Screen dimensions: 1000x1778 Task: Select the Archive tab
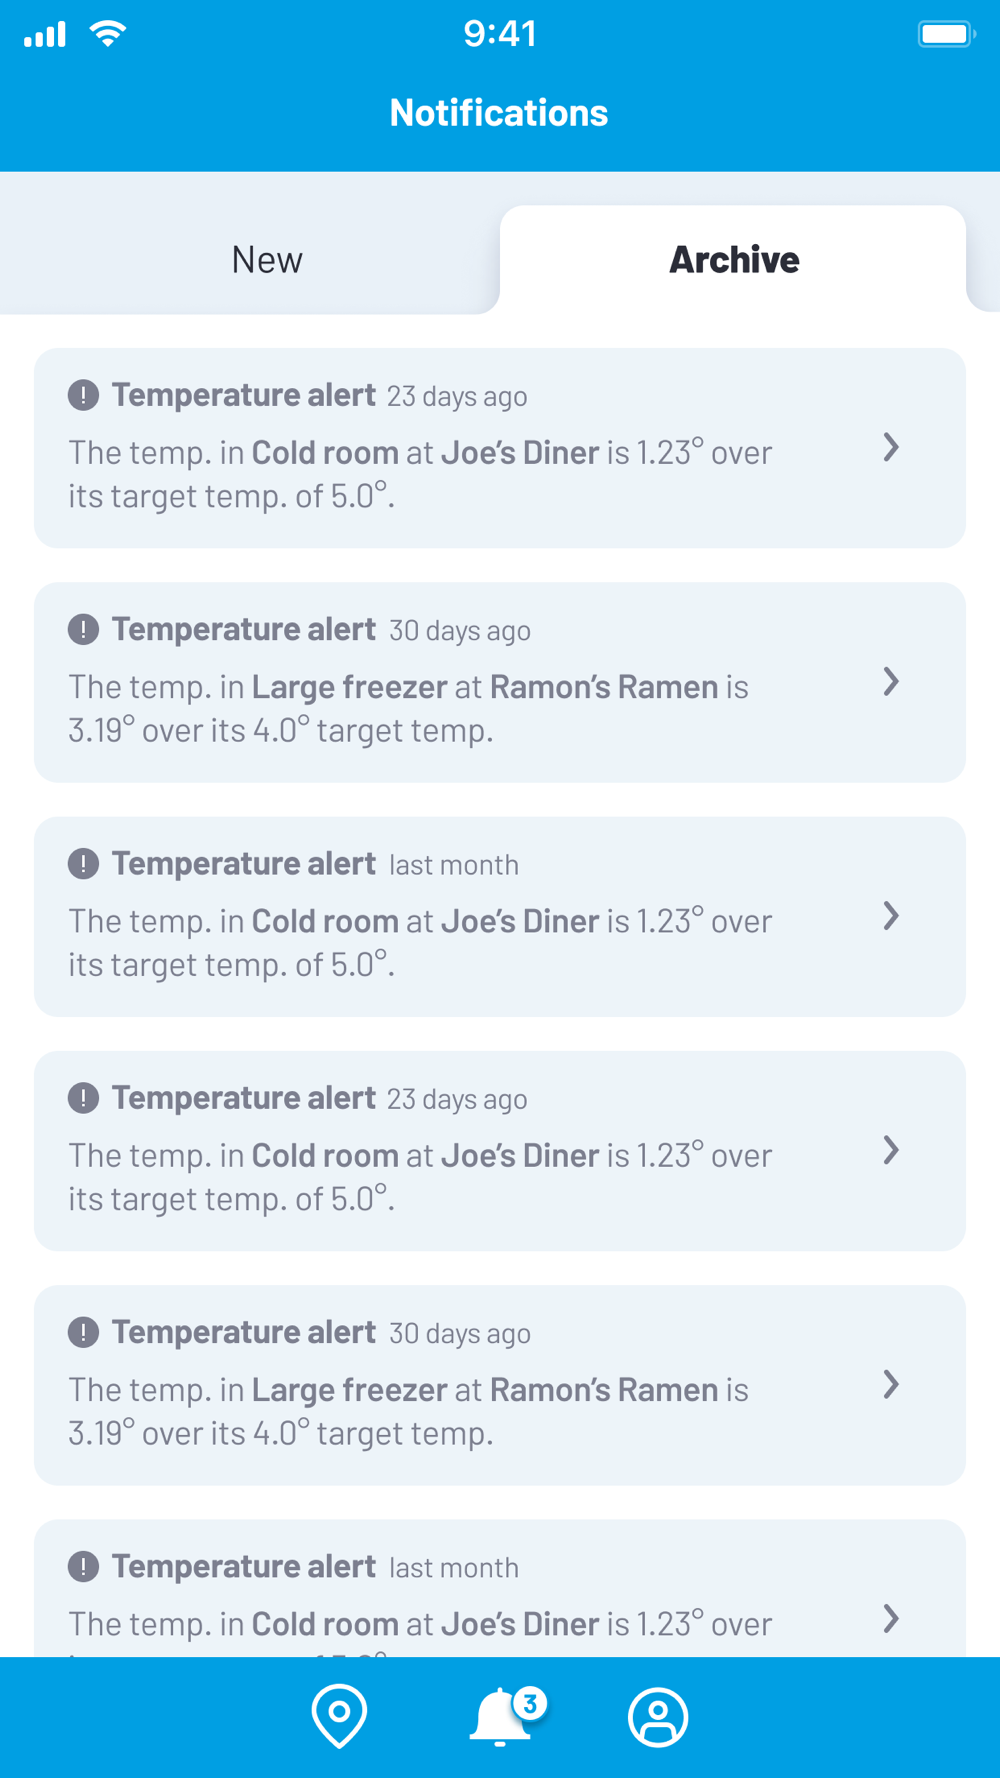[733, 260]
